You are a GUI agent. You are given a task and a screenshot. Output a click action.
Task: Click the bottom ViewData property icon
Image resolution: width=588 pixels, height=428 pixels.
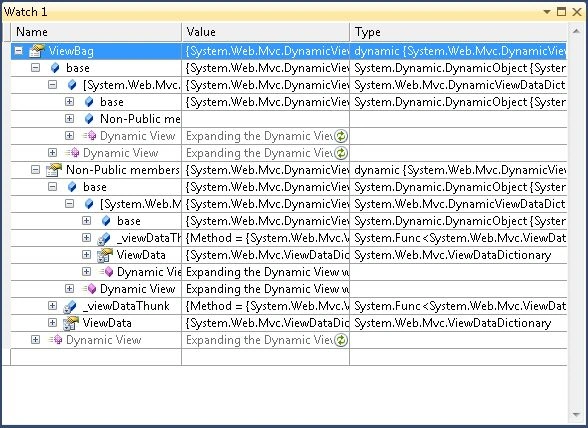tap(70, 323)
